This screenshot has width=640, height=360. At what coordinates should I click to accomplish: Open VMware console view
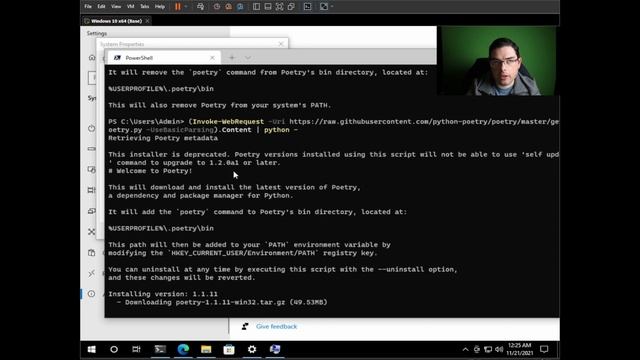pos(307,7)
